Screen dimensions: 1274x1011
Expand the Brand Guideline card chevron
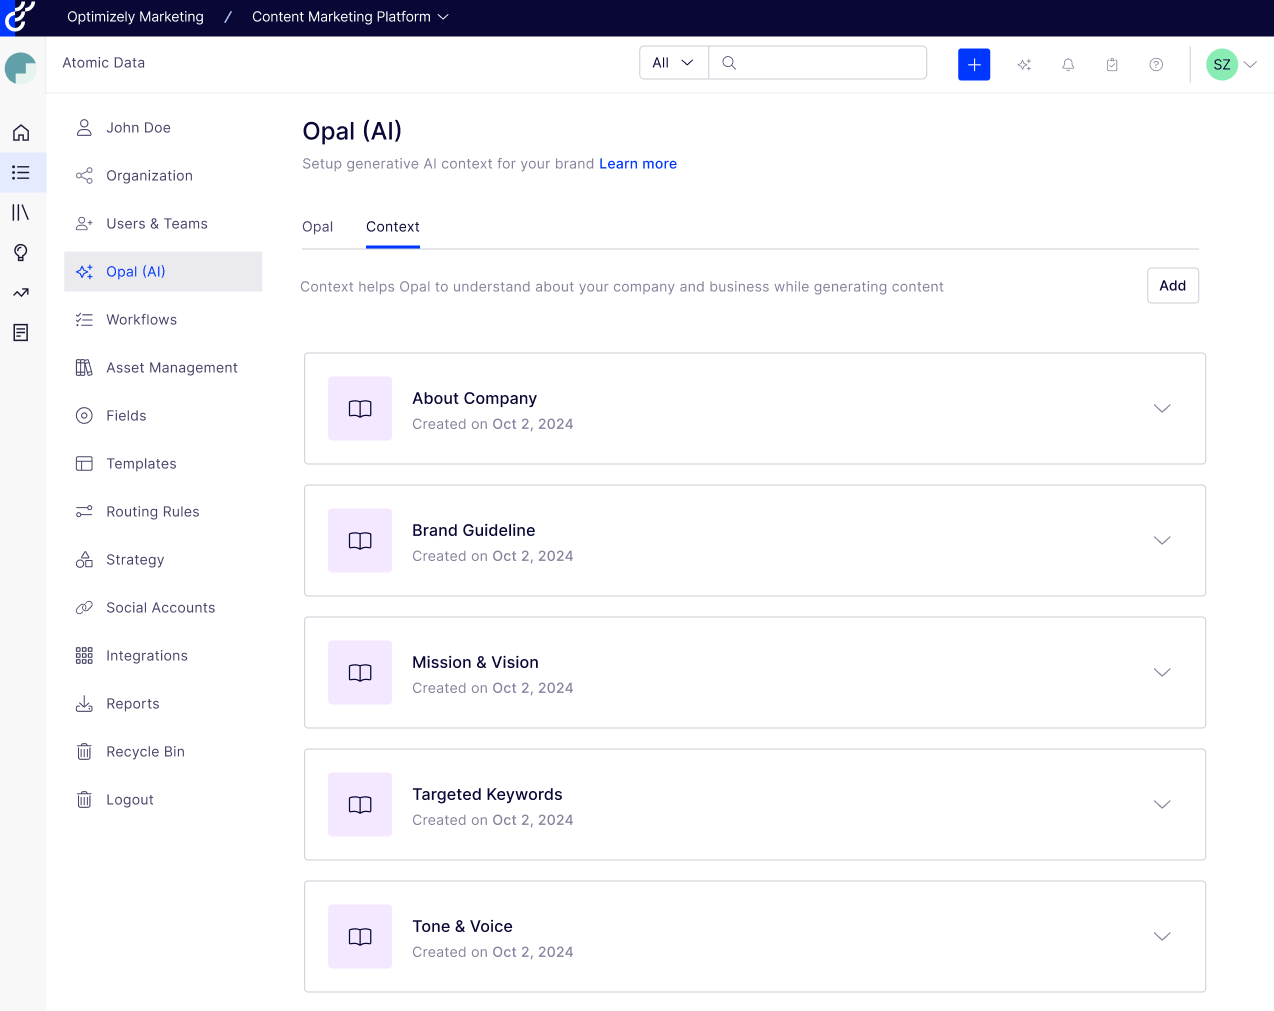click(x=1162, y=540)
